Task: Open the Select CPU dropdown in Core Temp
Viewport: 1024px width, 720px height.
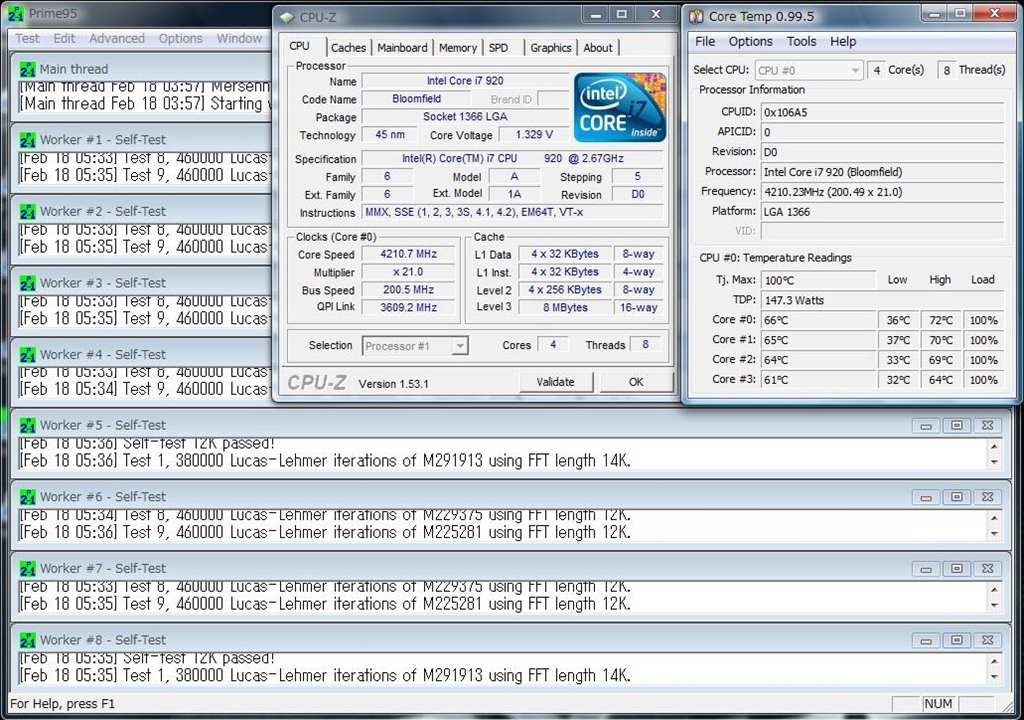Action: tap(810, 70)
